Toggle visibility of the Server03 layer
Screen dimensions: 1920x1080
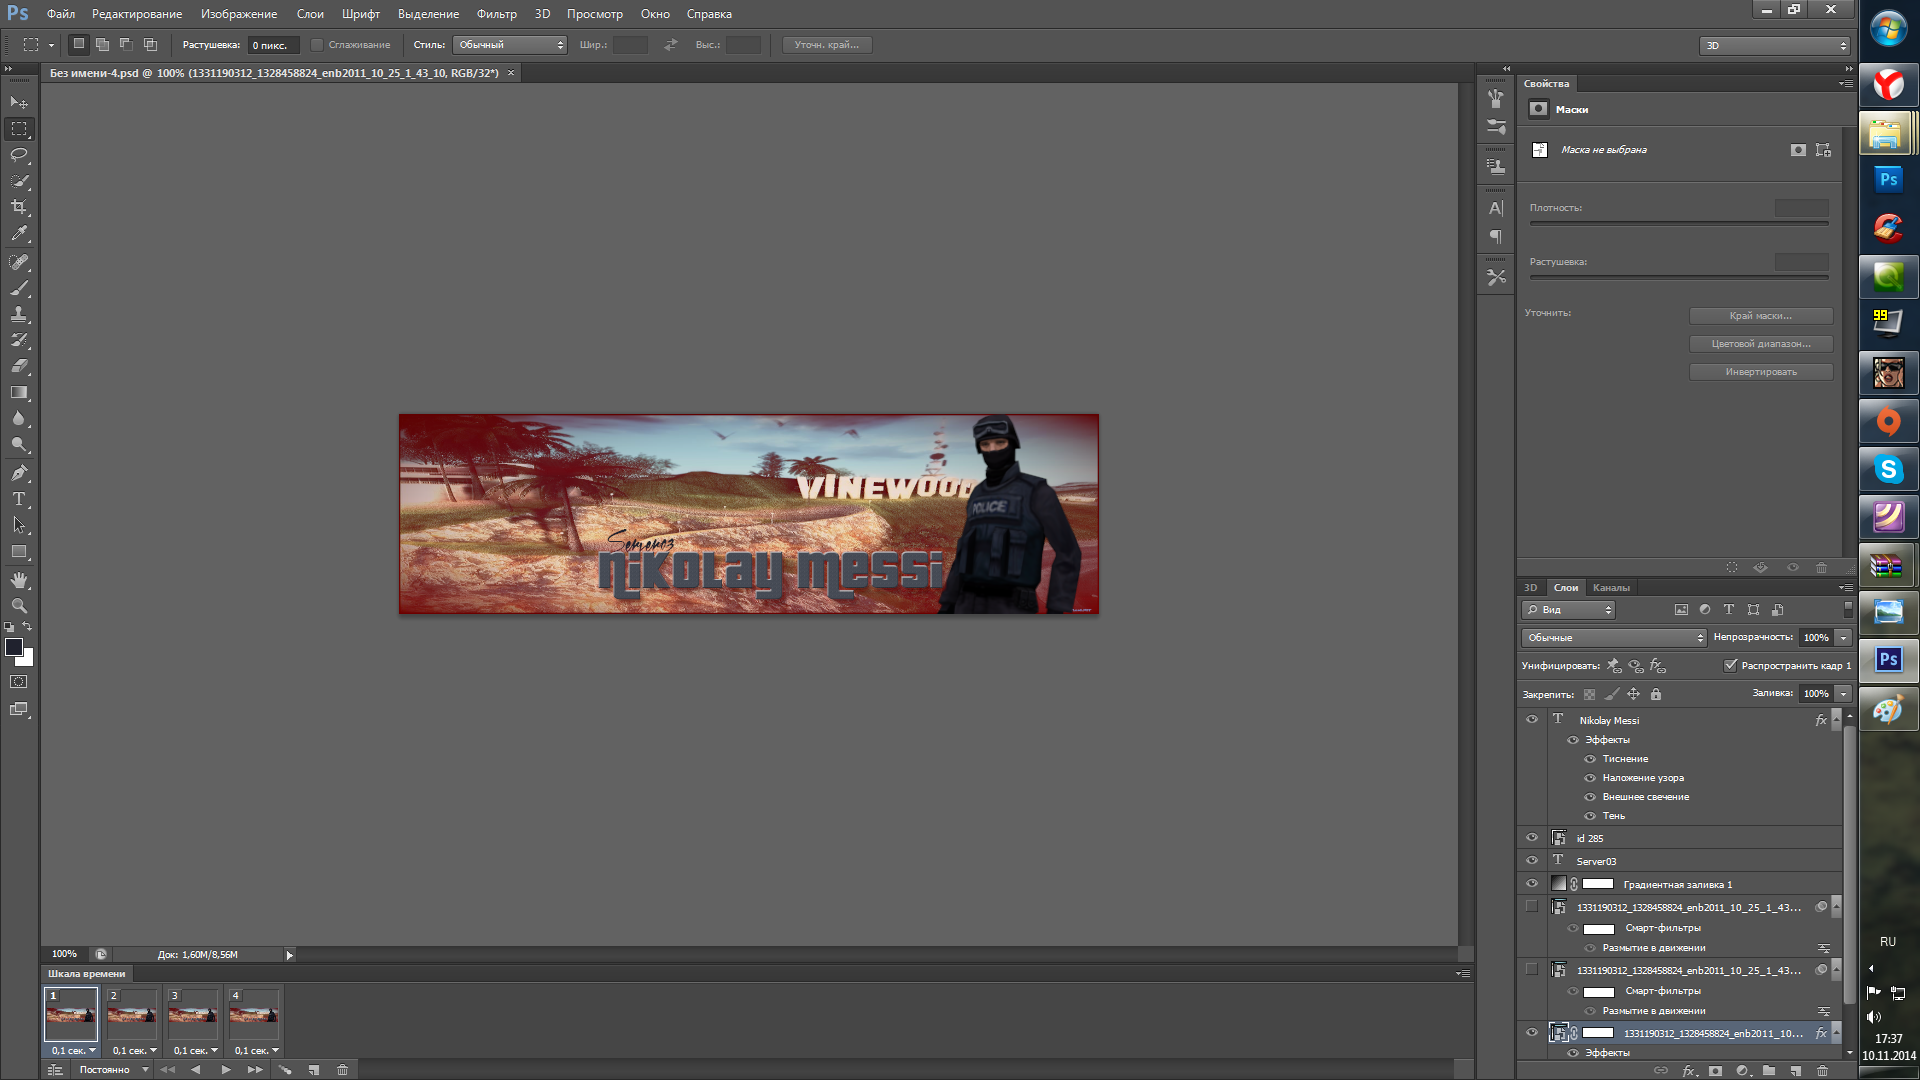pos(1532,860)
